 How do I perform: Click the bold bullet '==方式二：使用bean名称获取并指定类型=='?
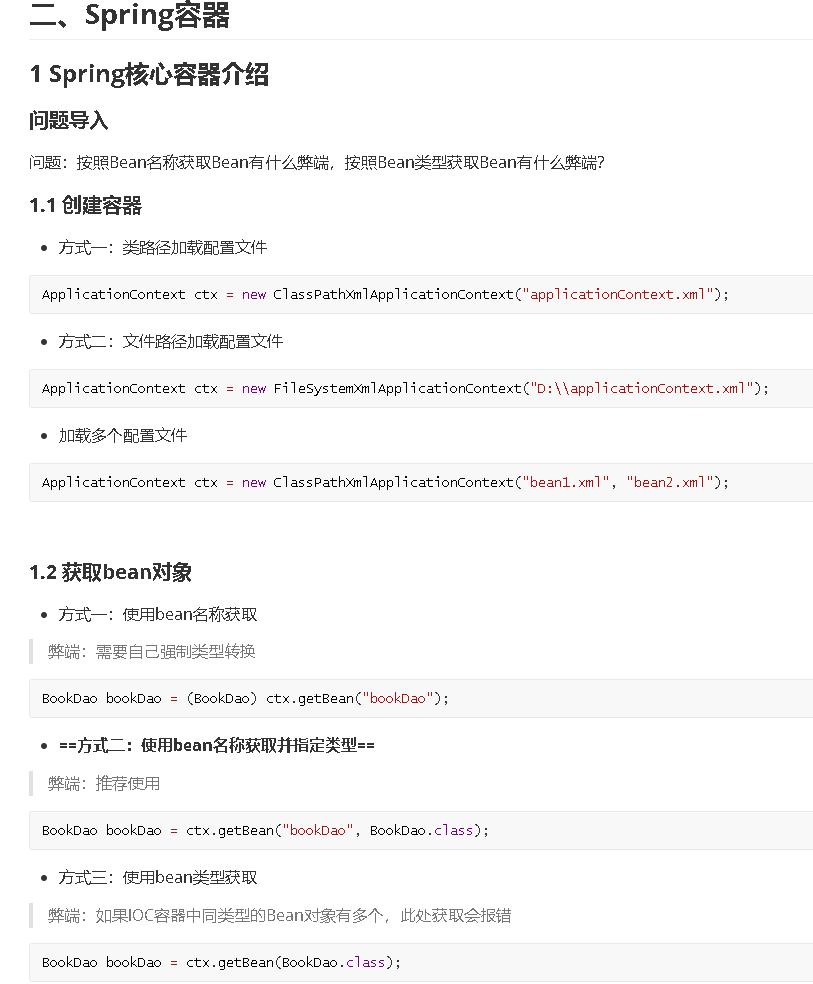point(216,746)
